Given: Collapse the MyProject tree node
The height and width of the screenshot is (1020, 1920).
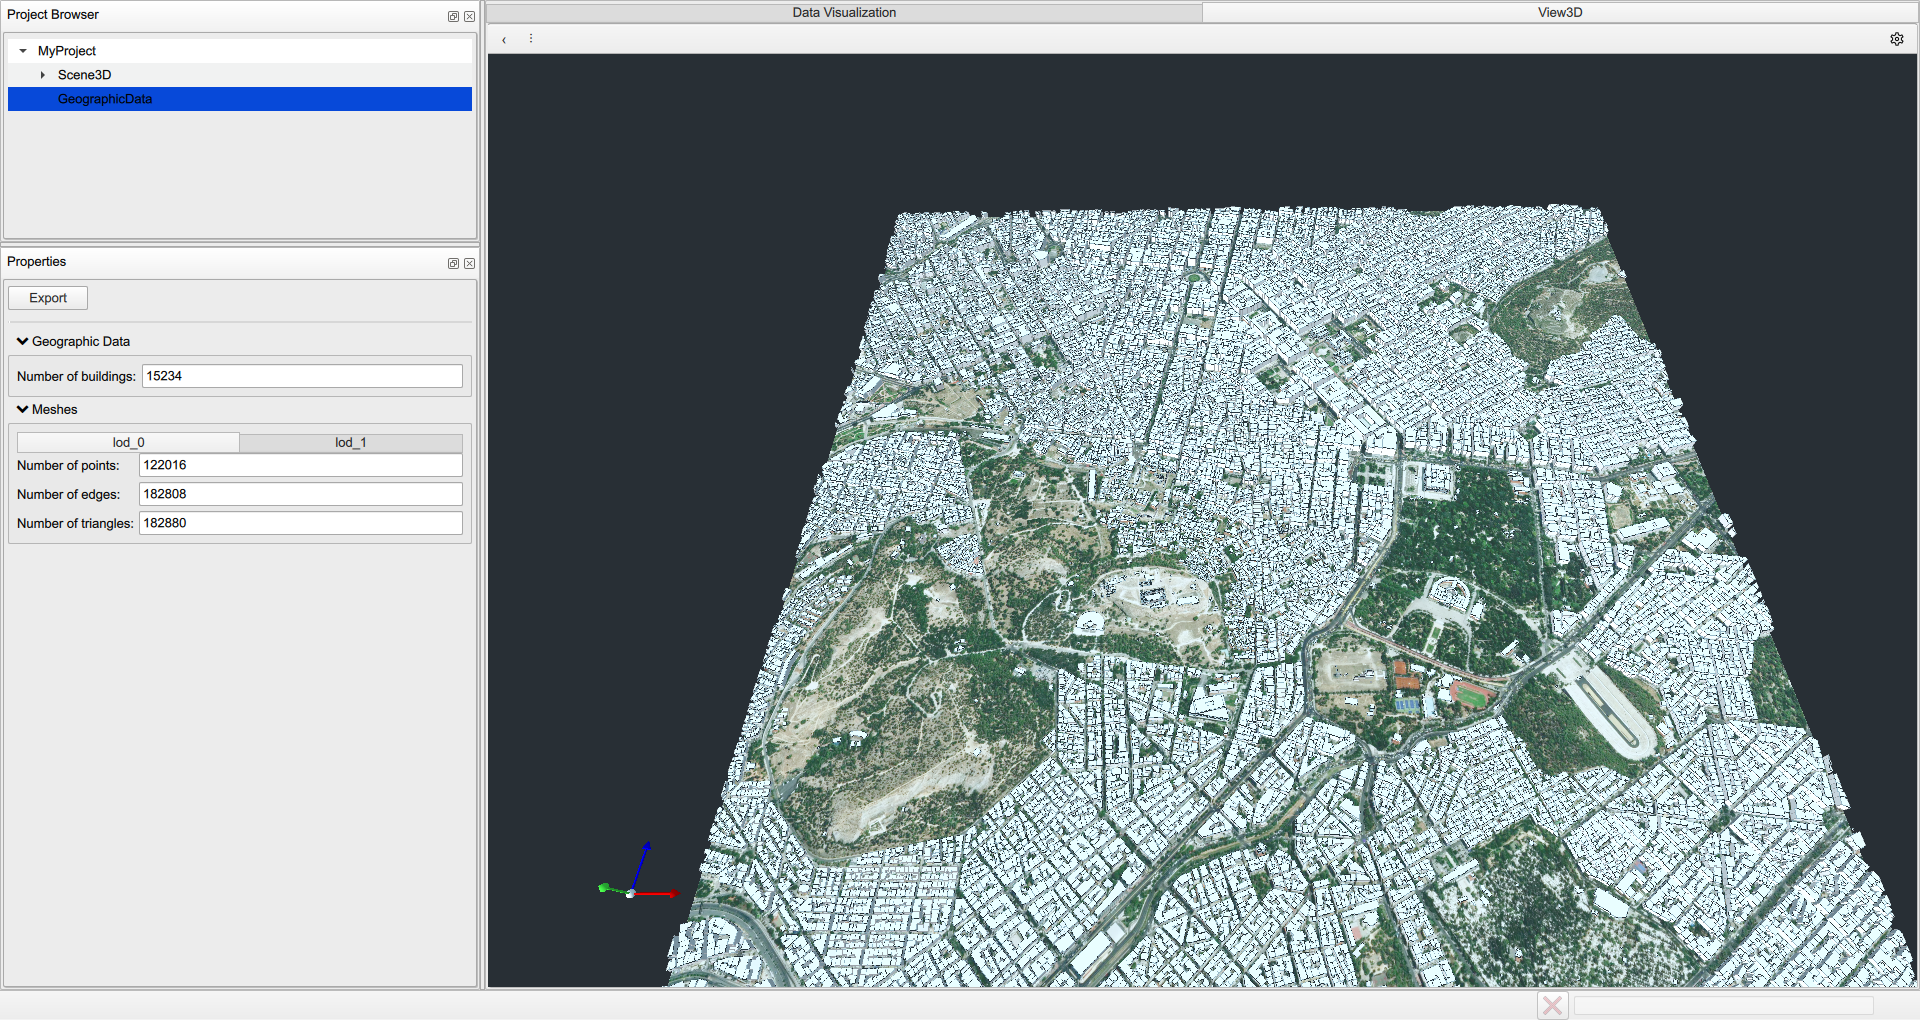Looking at the screenshot, I should click(x=23, y=51).
